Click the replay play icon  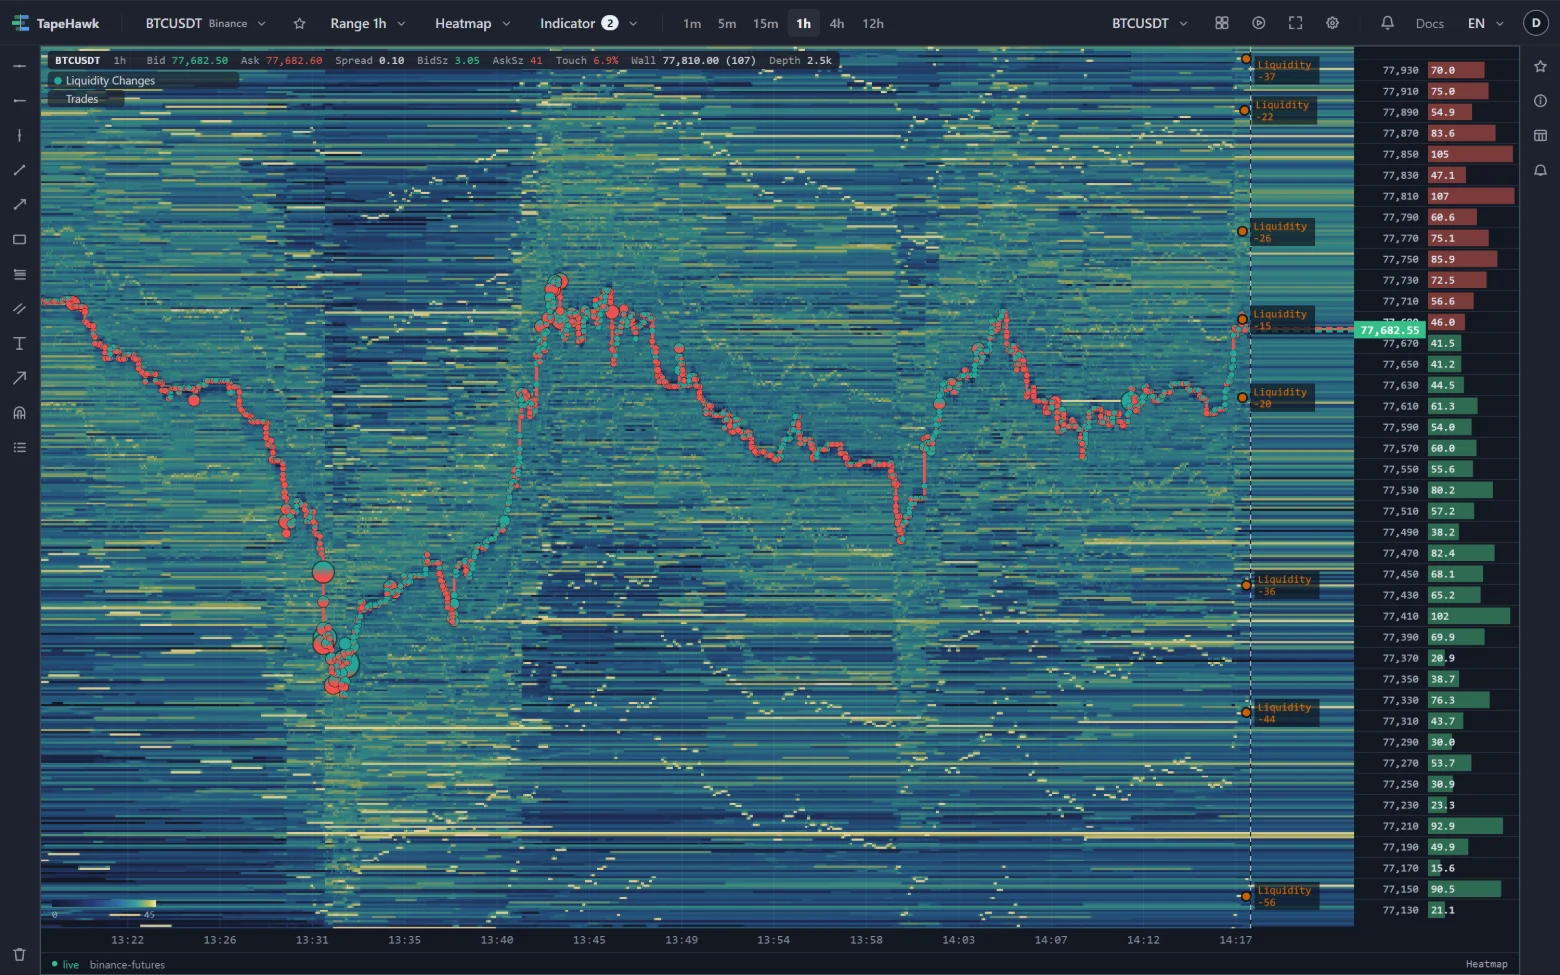[x=1258, y=23]
